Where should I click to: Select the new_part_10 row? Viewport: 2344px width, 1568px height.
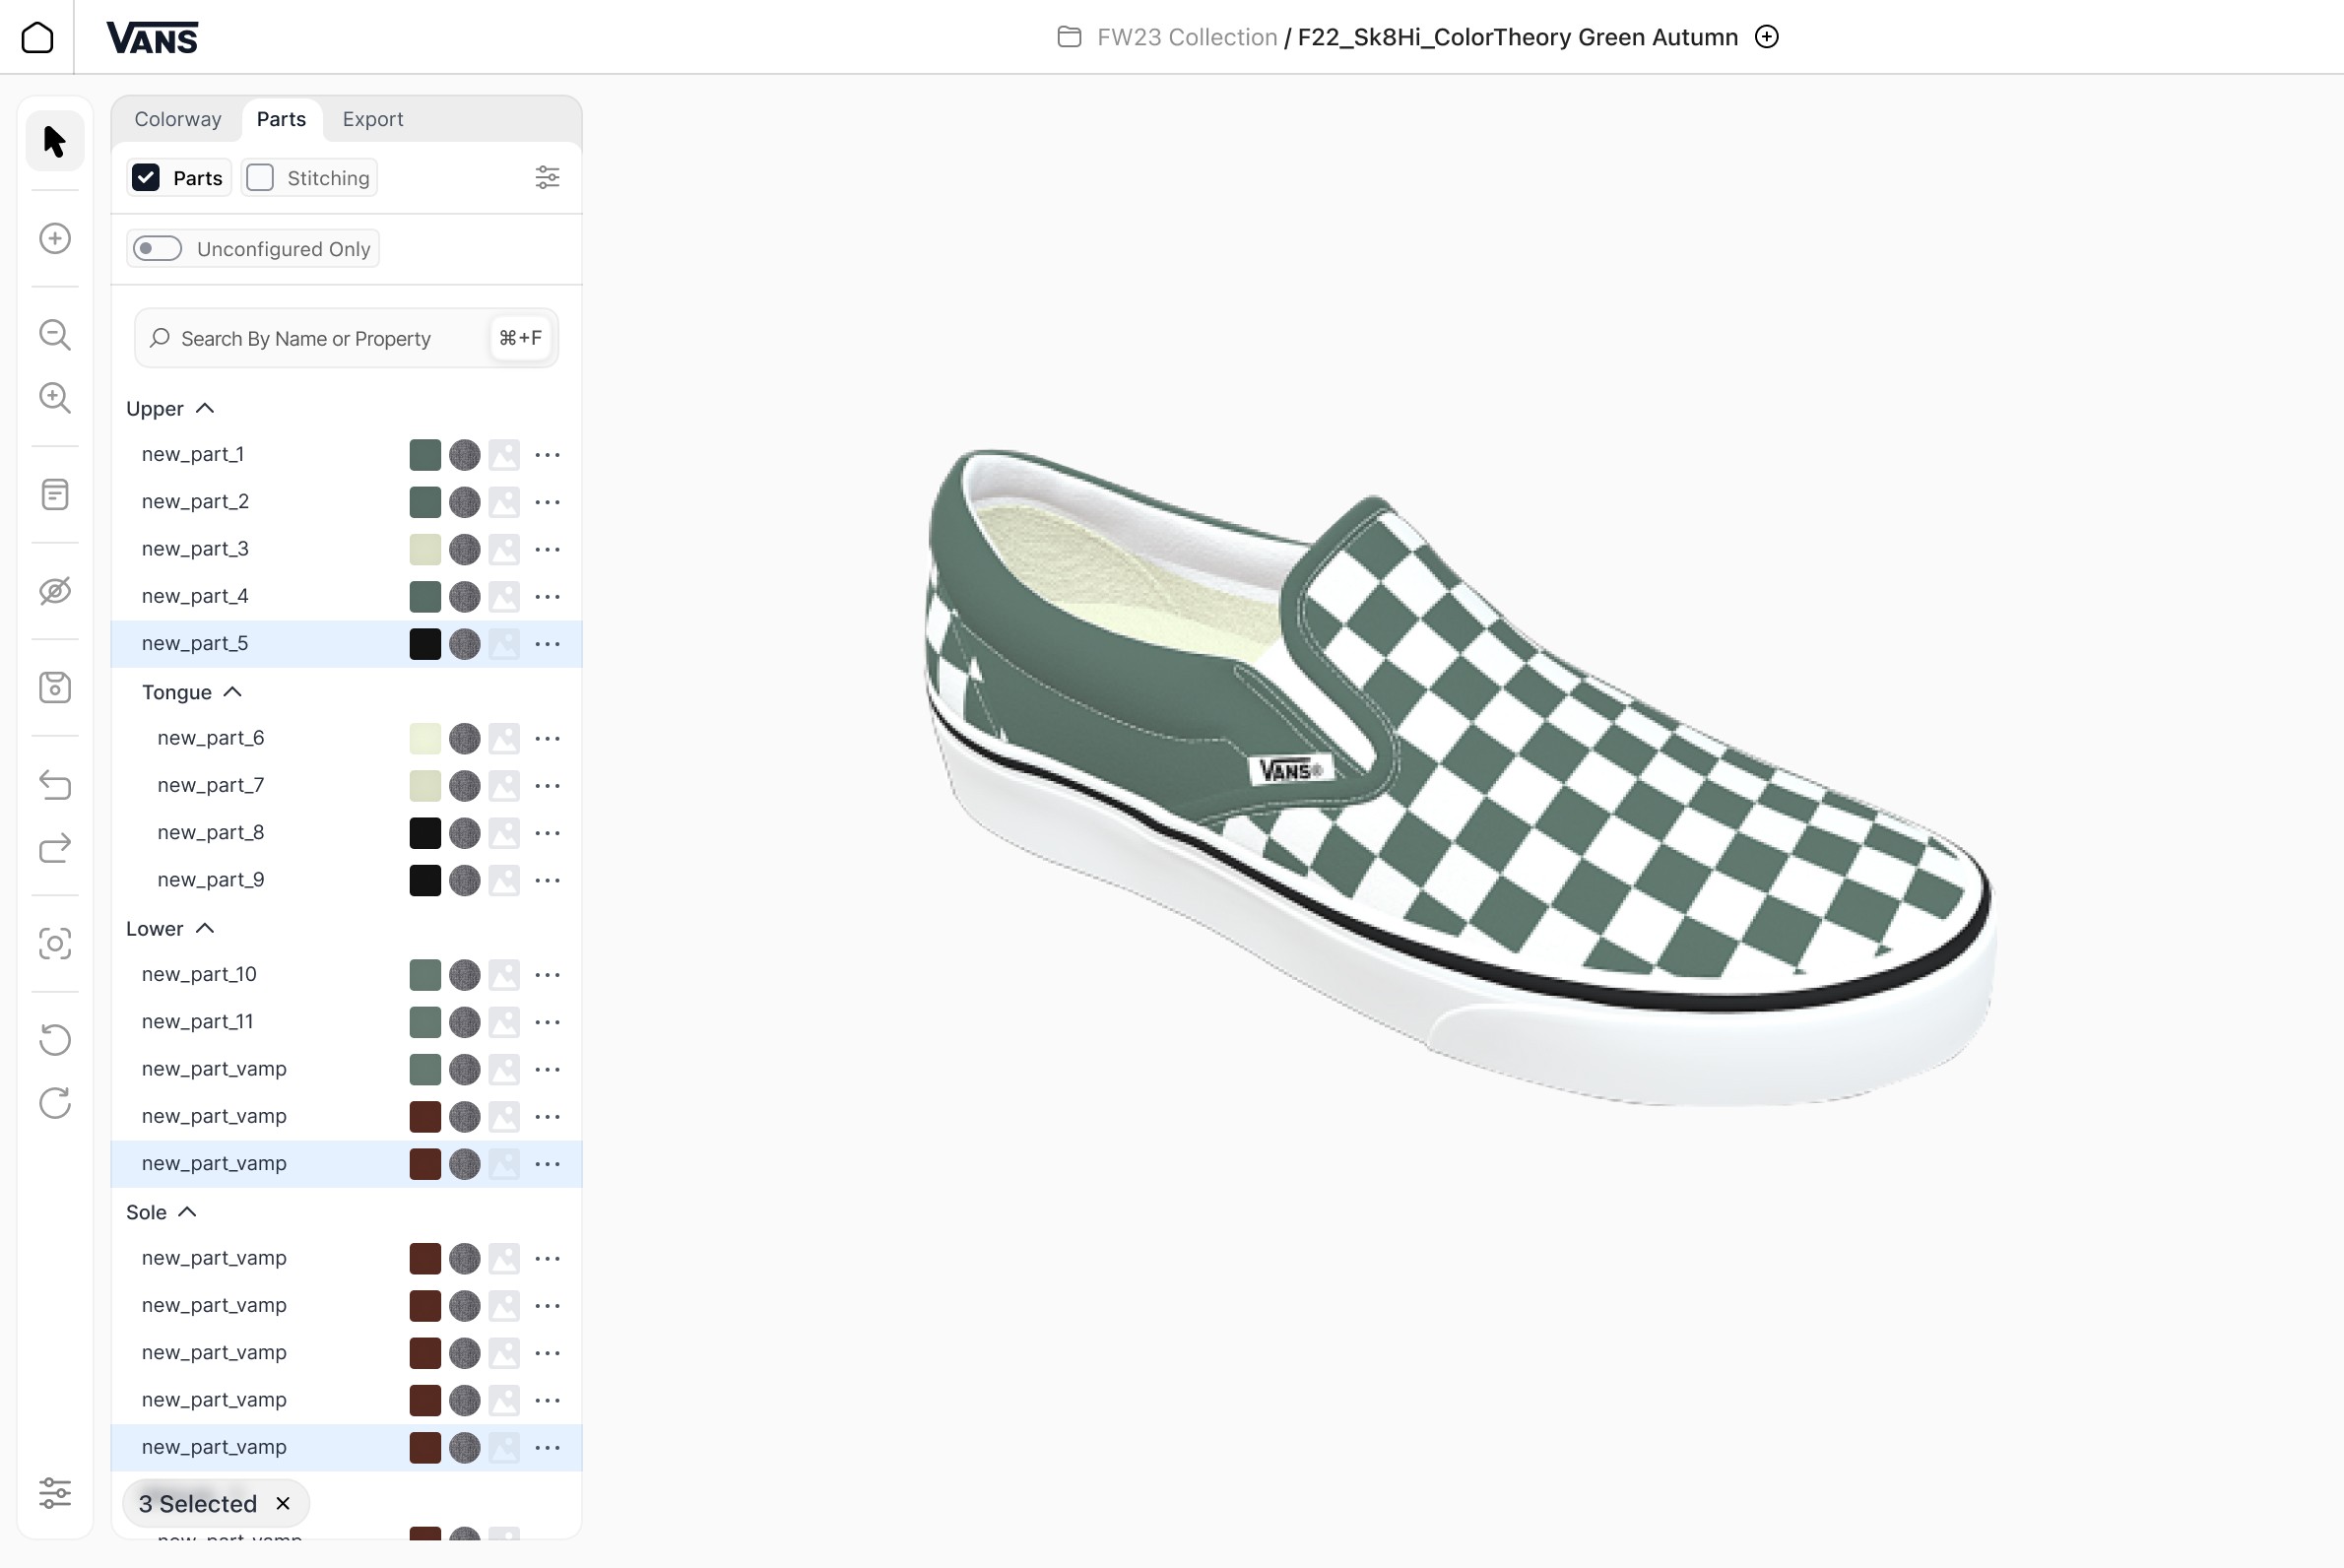(346, 975)
